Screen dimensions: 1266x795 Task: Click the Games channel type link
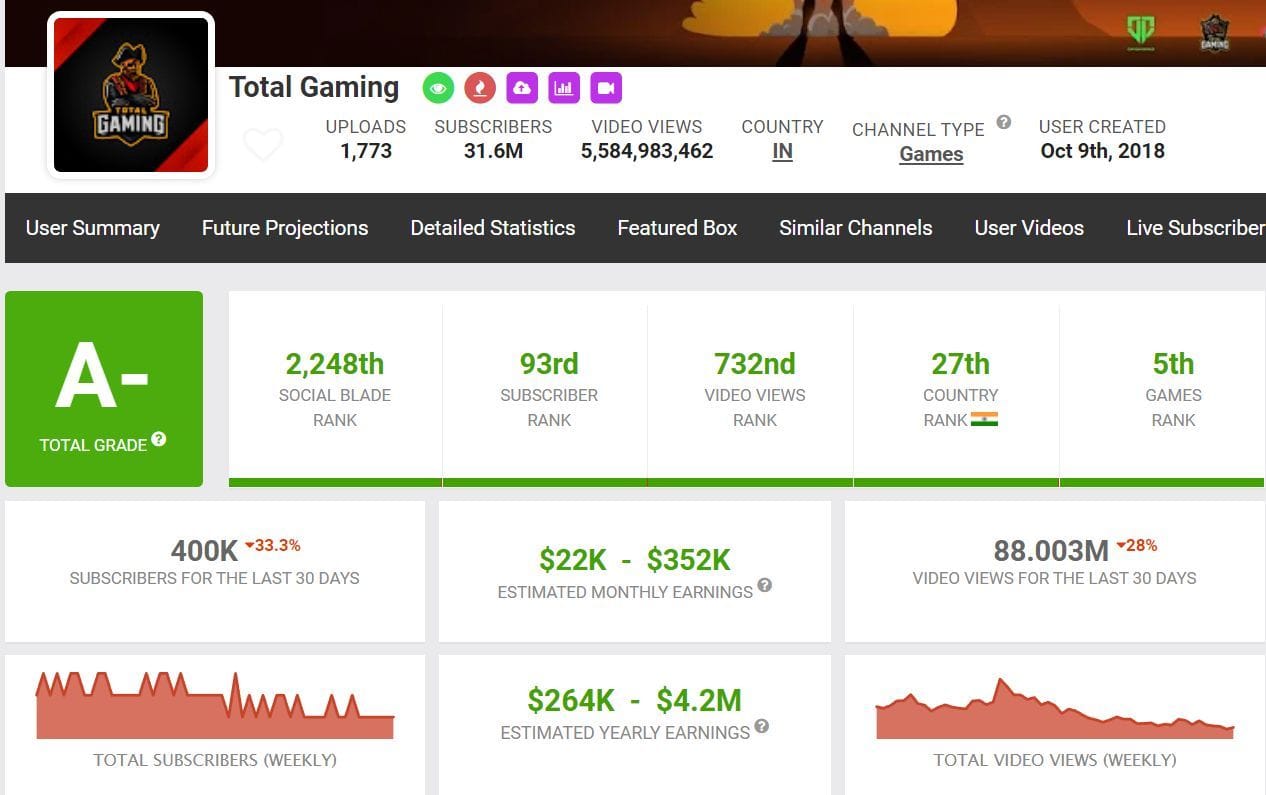click(x=931, y=154)
